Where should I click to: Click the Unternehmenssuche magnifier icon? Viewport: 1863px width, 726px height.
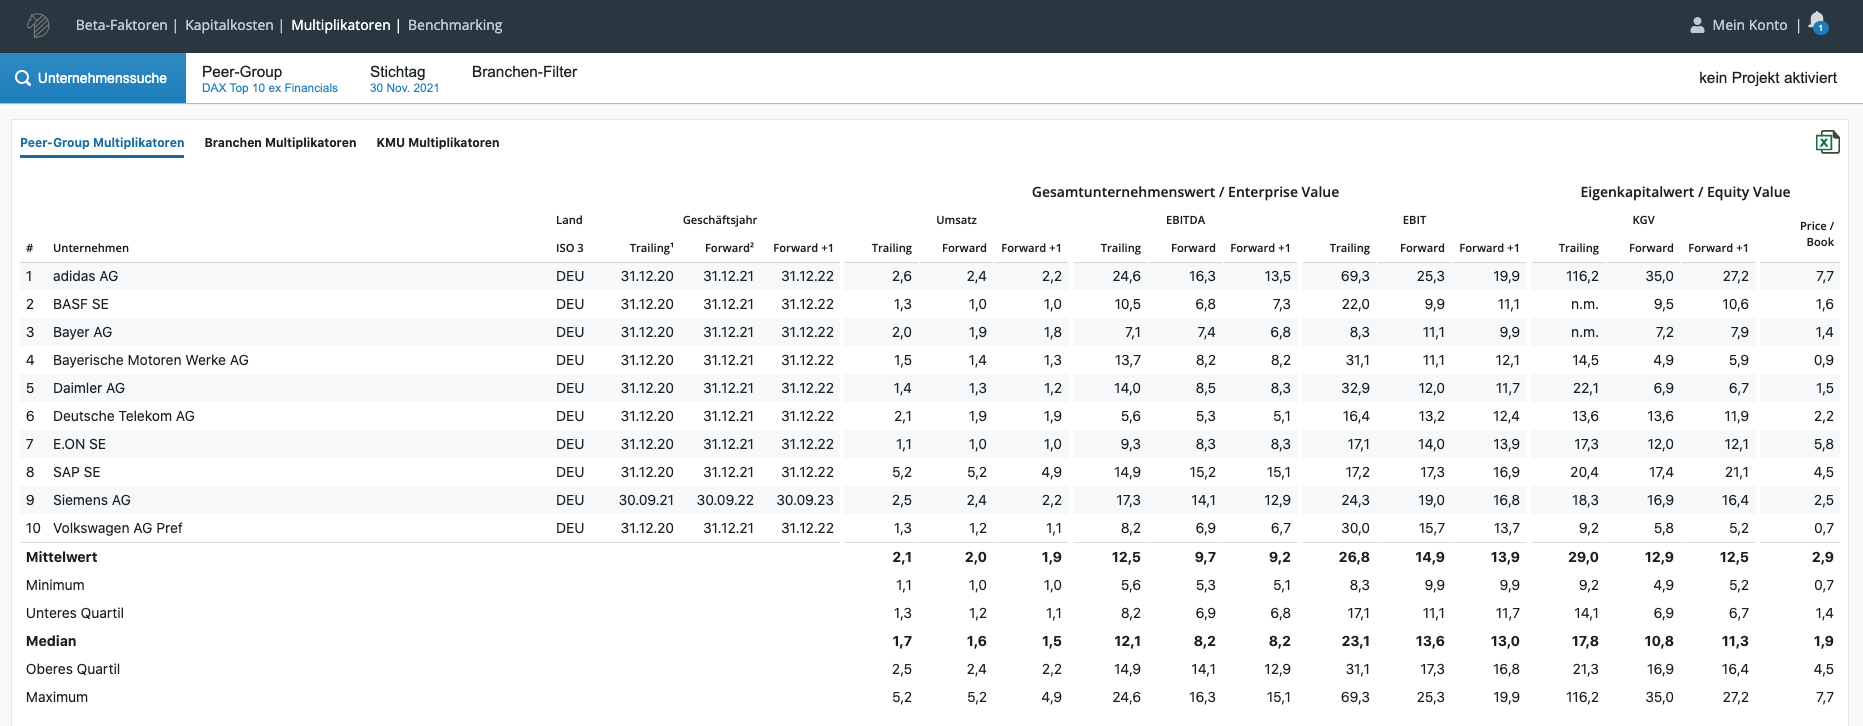point(23,78)
